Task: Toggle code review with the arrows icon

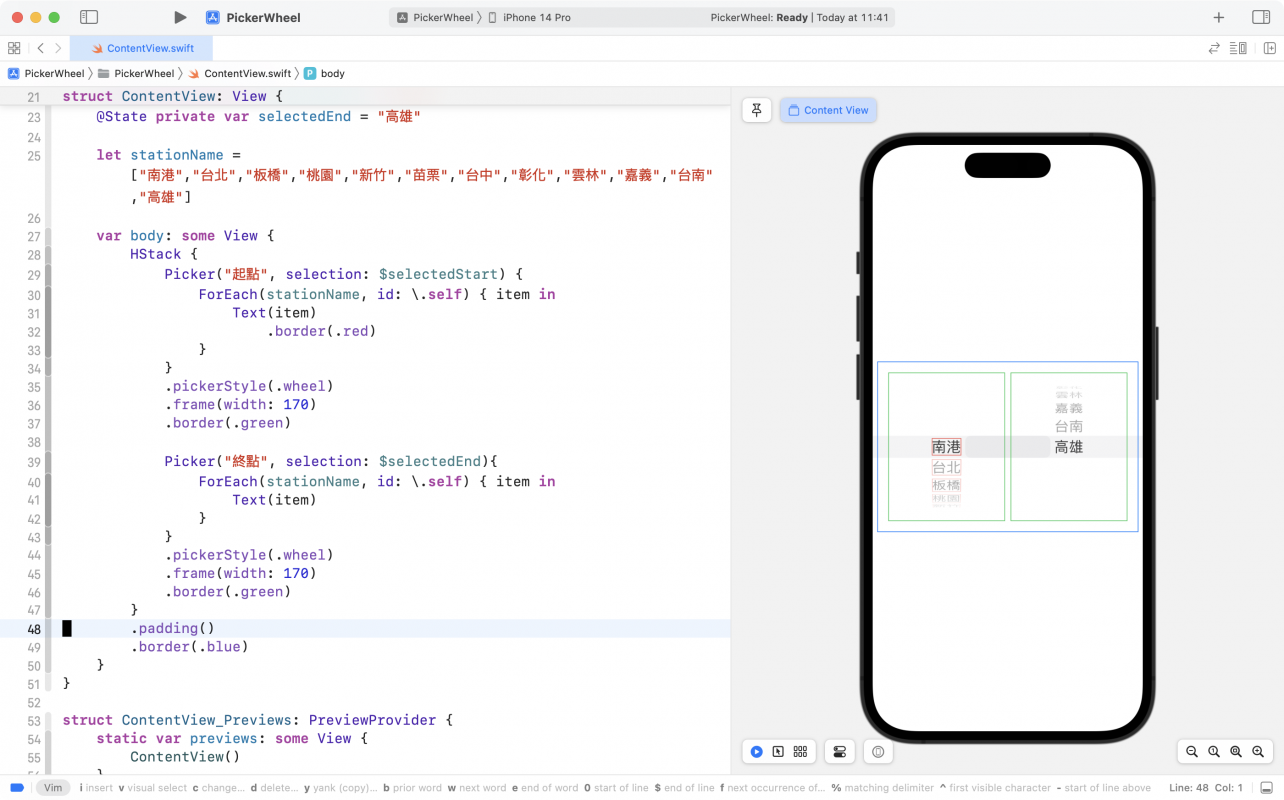Action: click(x=1214, y=48)
